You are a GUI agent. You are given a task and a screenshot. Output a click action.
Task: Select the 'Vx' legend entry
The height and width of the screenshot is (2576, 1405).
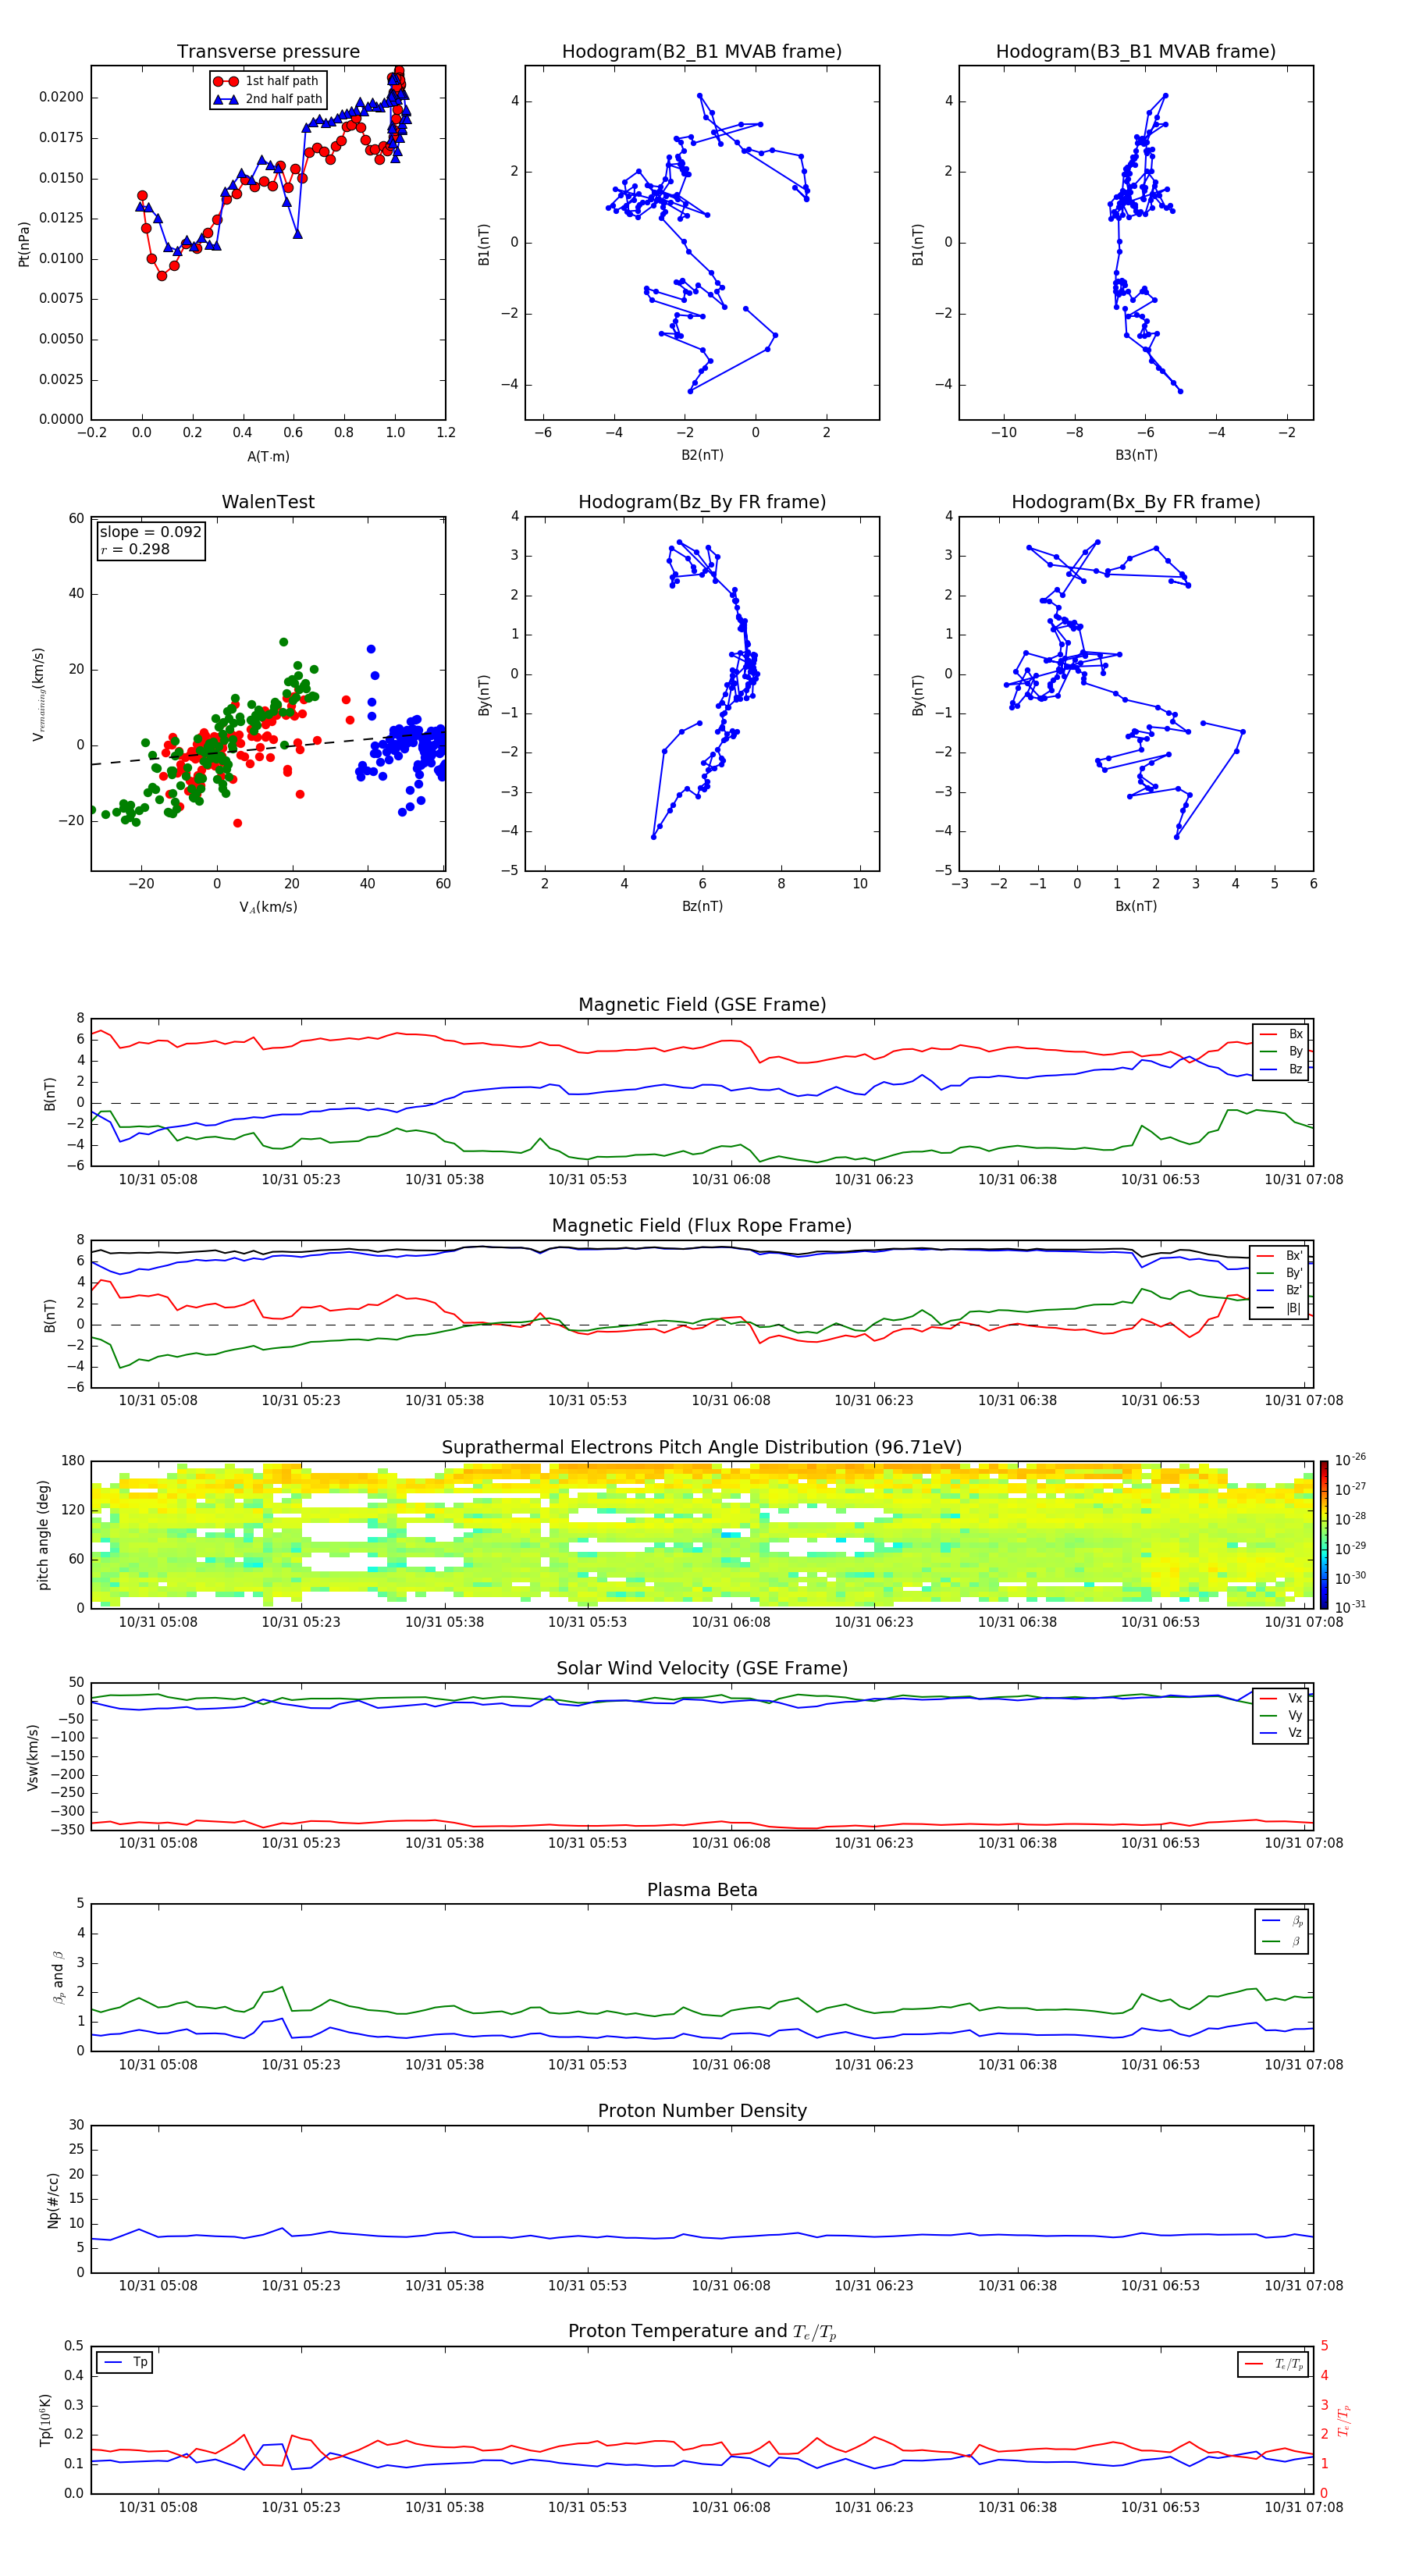[x=1281, y=1698]
